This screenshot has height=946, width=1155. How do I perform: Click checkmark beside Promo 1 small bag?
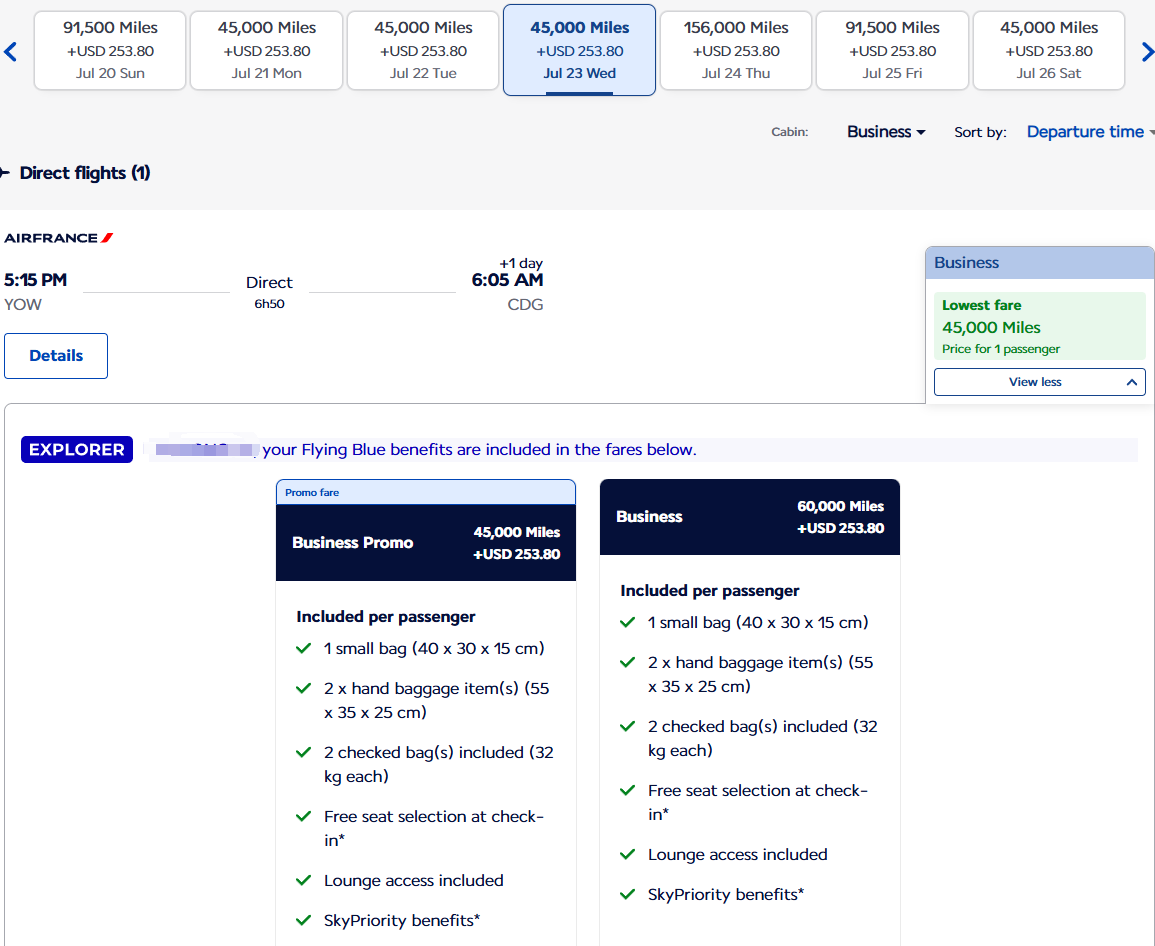[303, 648]
